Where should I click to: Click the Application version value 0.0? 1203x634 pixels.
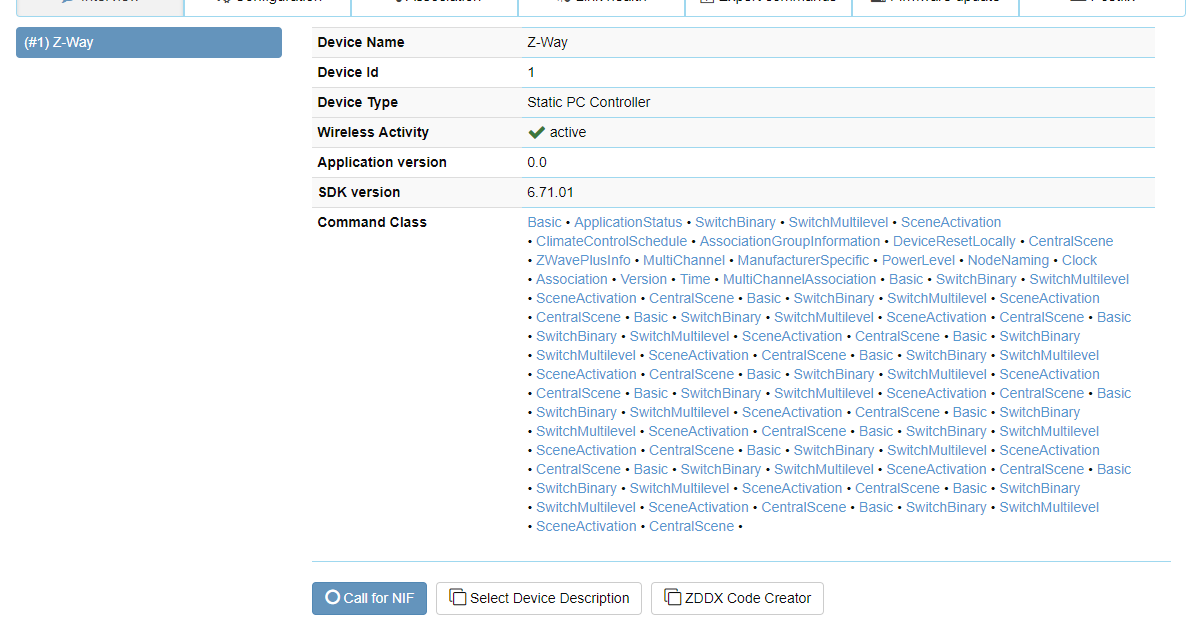click(537, 162)
